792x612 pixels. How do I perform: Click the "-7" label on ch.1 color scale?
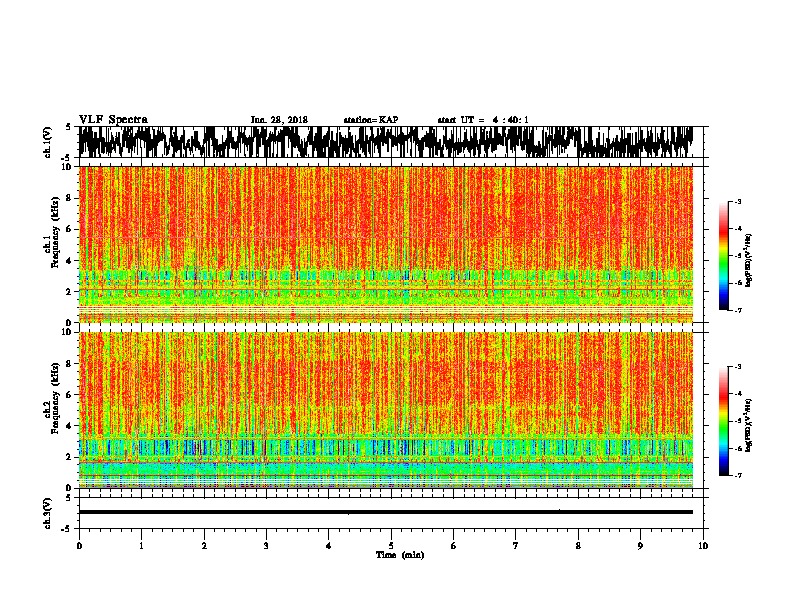pyautogui.click(x=737, y=310)
